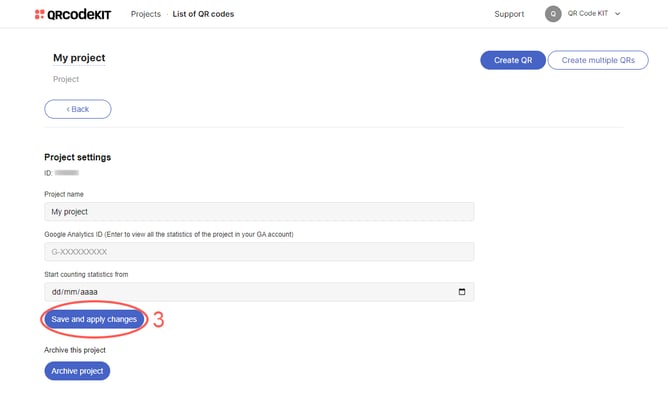Go to List of QR codes
Image resolution: width=668 pixels, height=401 pixels.
203,14
